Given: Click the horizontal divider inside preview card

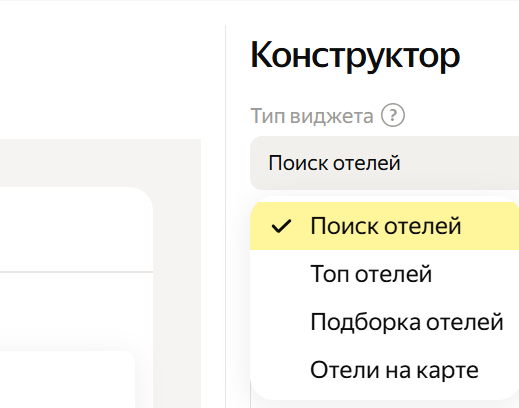Looking at the screenshot, I should pos(76,272).
